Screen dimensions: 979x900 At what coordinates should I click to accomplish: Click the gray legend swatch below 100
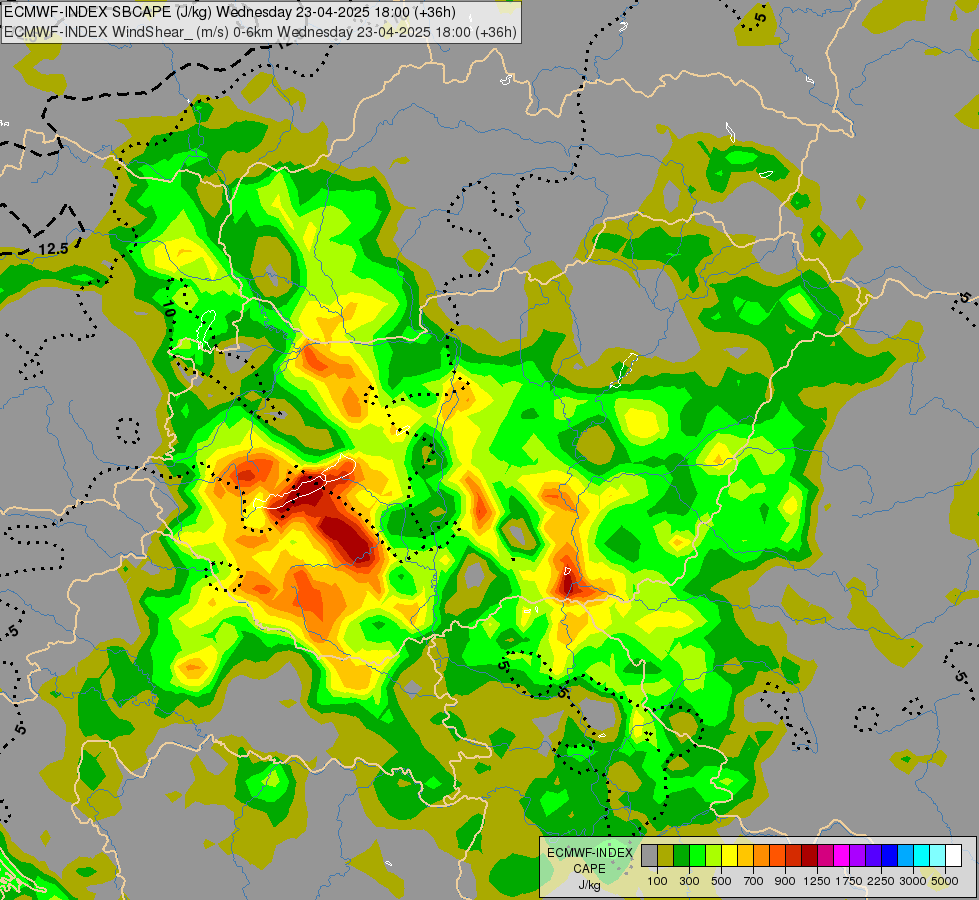click(650, 855)
